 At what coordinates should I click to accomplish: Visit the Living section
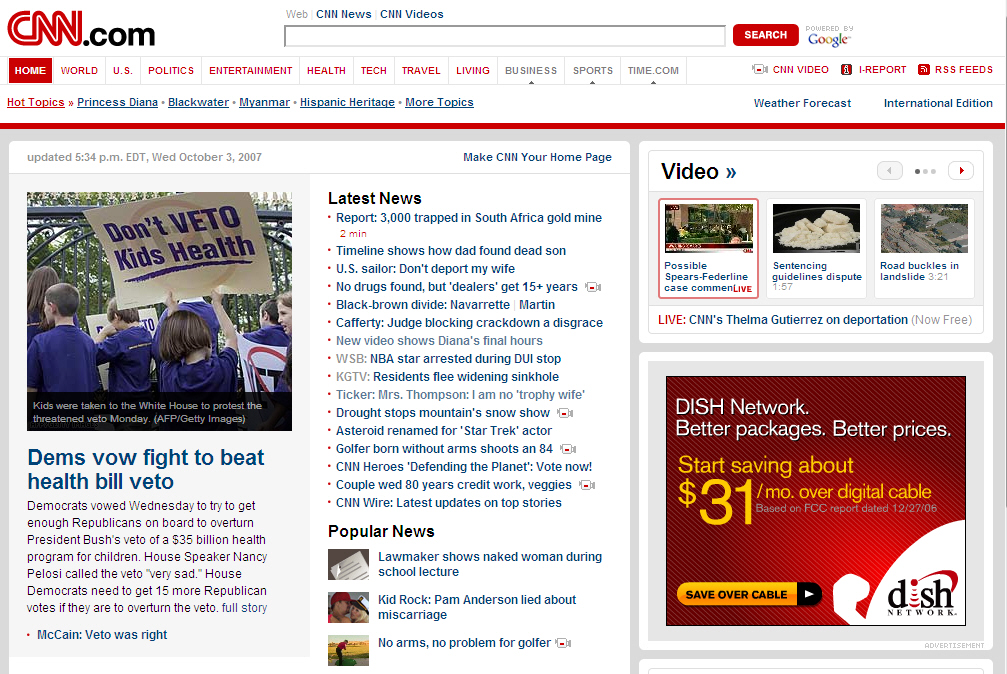(x=473, y=71)
